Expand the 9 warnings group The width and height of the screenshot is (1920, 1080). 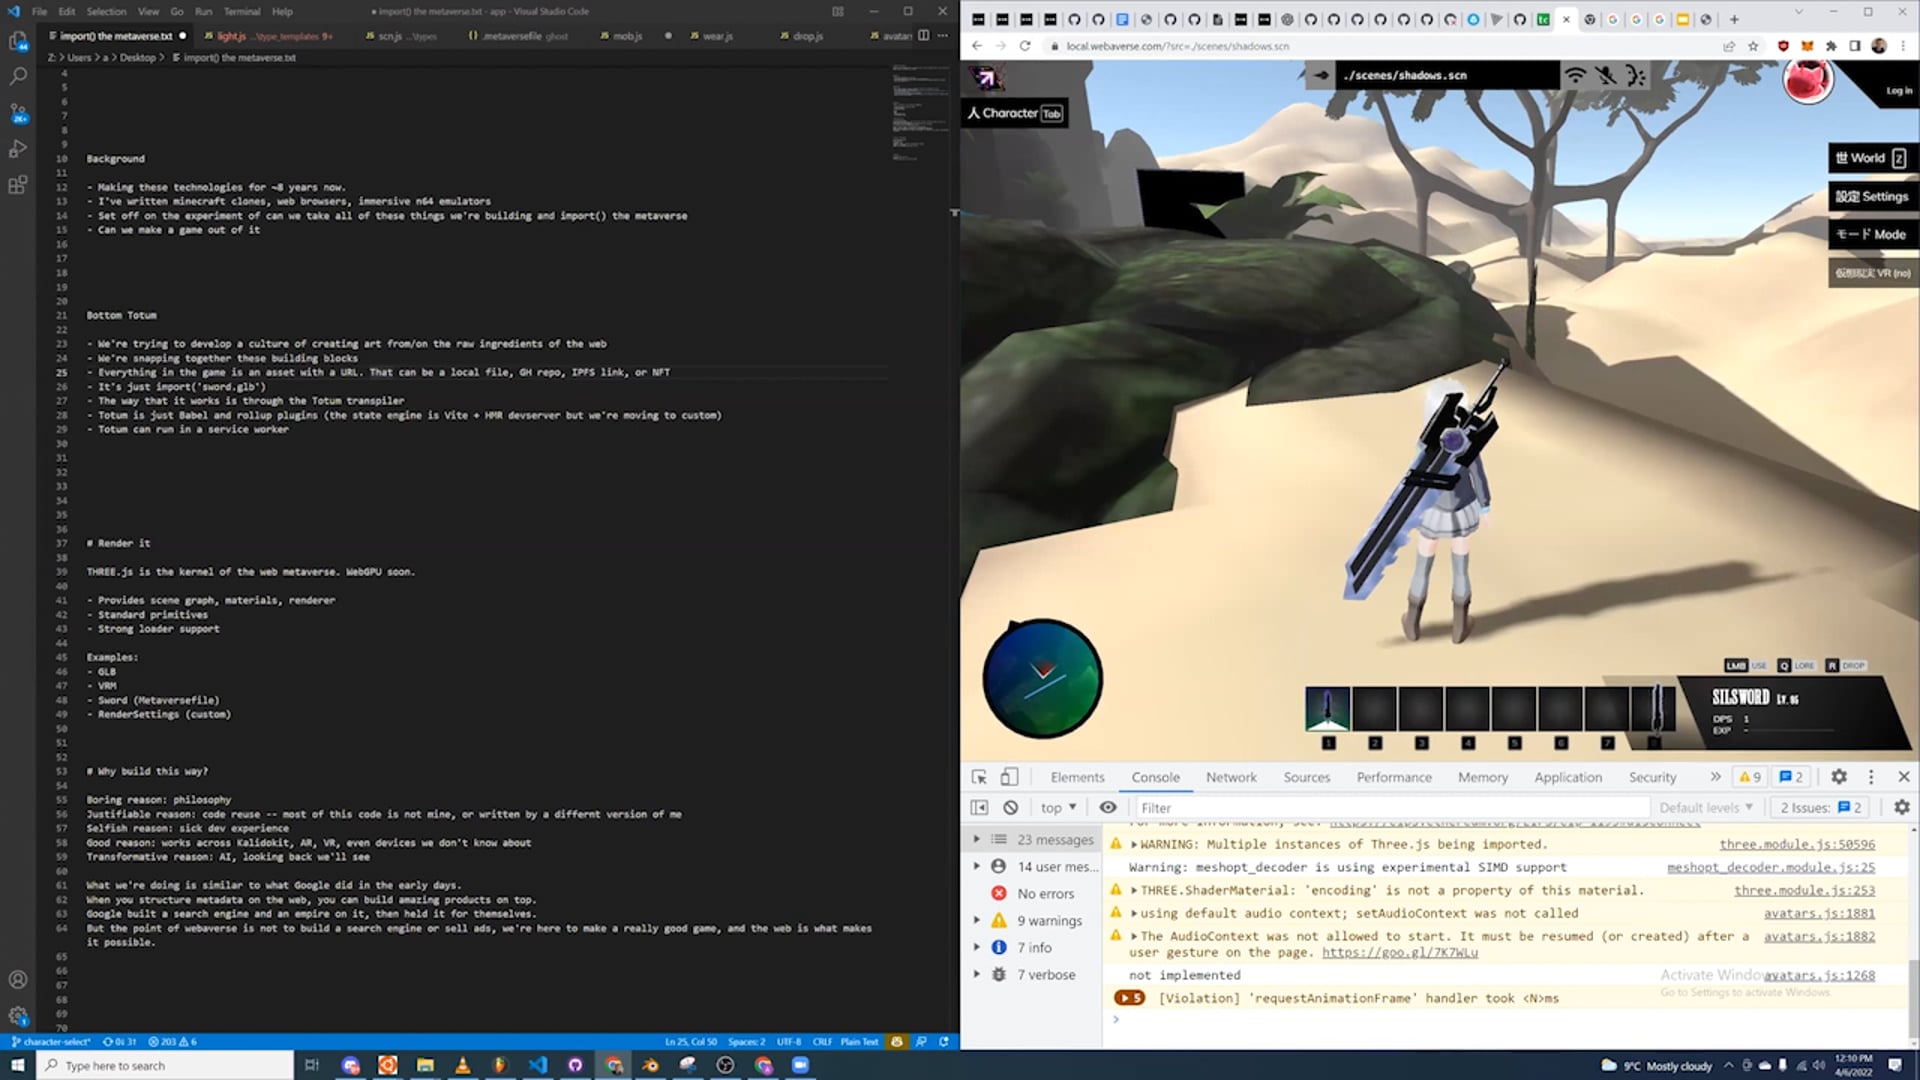click(x=977, y=920)
